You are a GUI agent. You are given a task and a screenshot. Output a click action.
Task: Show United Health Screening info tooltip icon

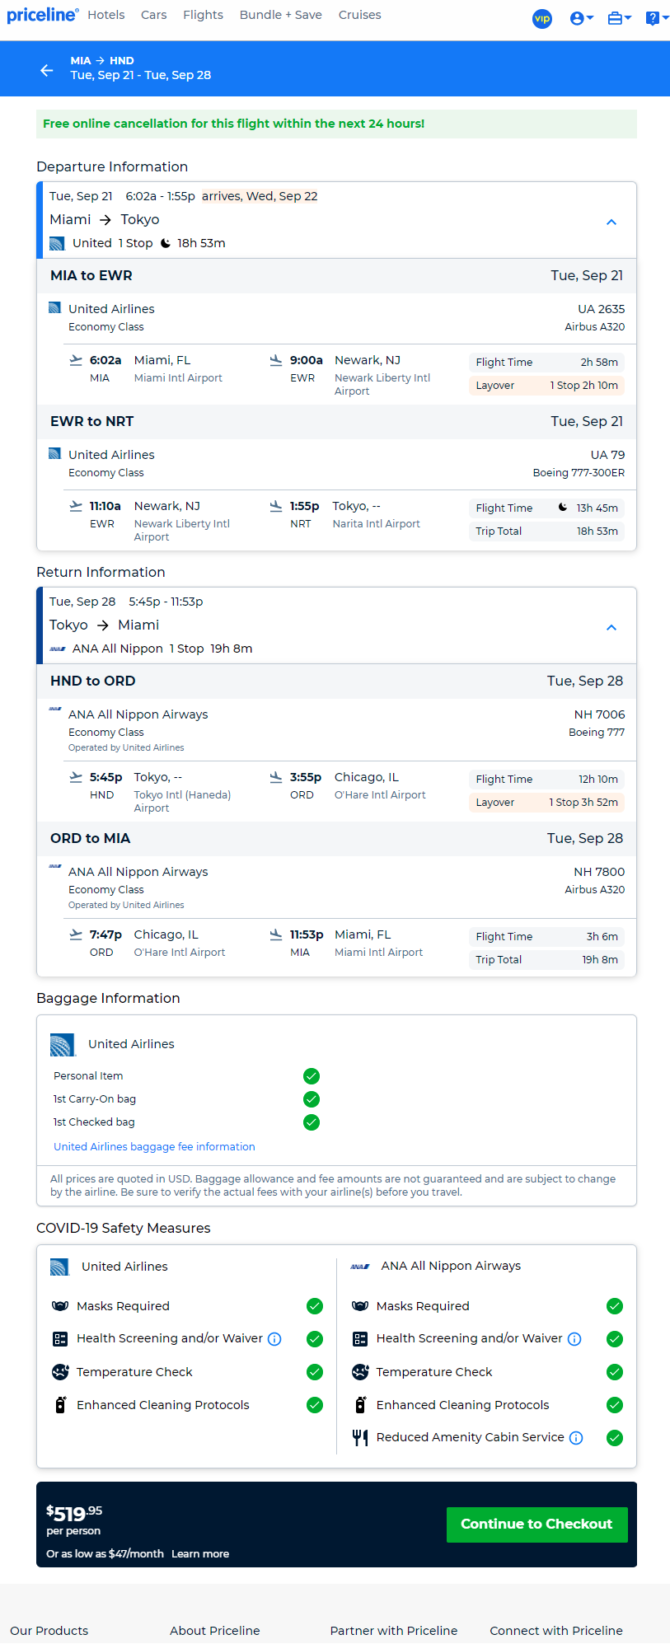pyautogui.click(x=275, y=1339)
